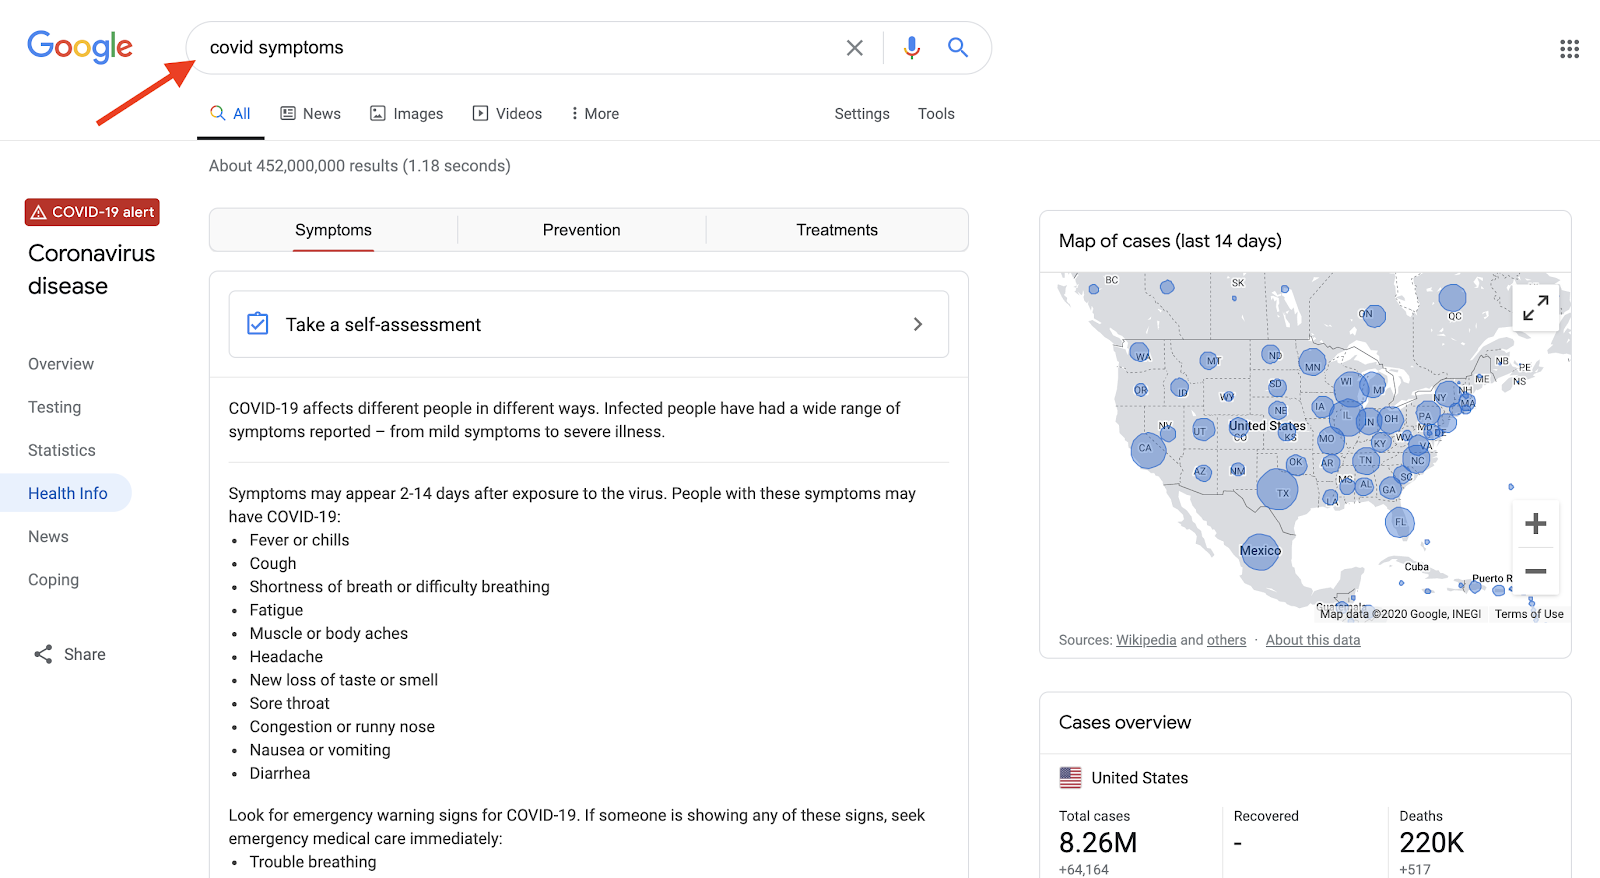Click the Google logo
Image resolution: width=1600 pixels, height=878 pixels.
(x=80, y=46)
